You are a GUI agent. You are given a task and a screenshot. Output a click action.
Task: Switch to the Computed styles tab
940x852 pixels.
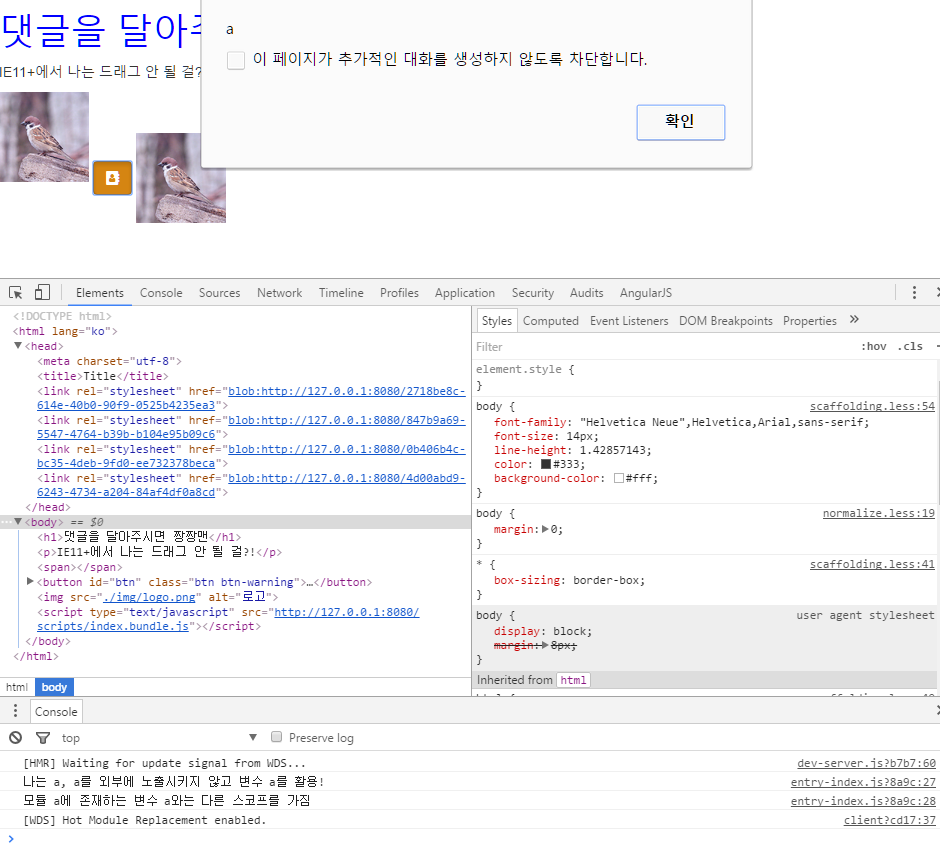pyautogui.click(x=551, y=321)
